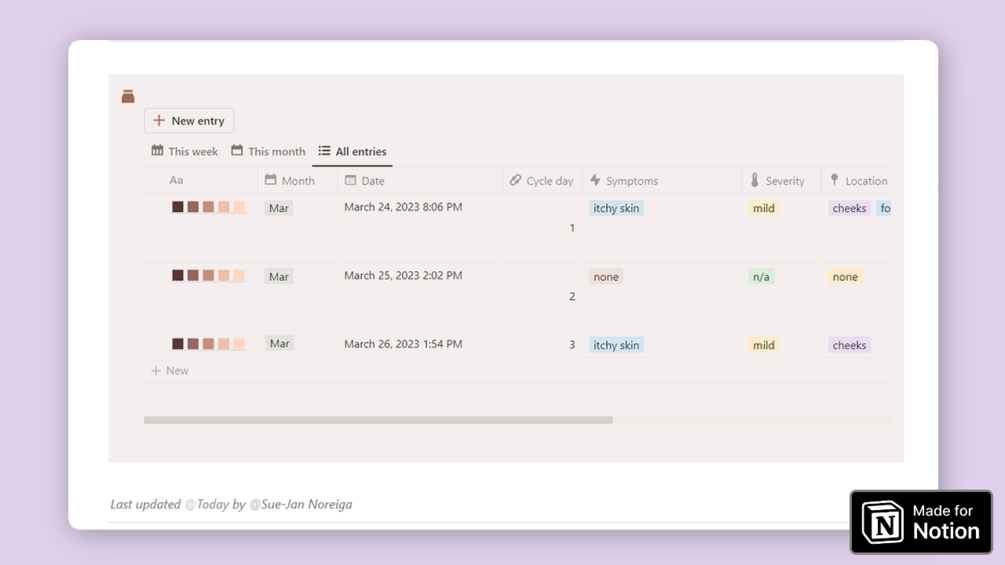The image size is (1005, 565).
Task: Click the Aa name column header
Action: pos(176,180)
